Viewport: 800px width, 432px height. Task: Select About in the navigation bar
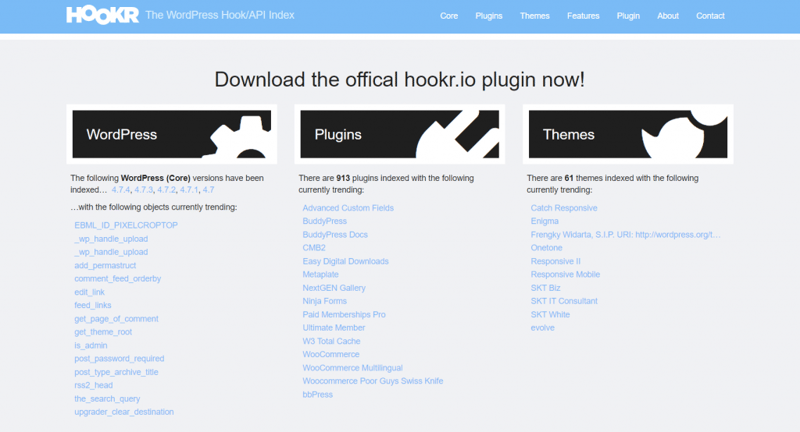click(x=668, y=16)
